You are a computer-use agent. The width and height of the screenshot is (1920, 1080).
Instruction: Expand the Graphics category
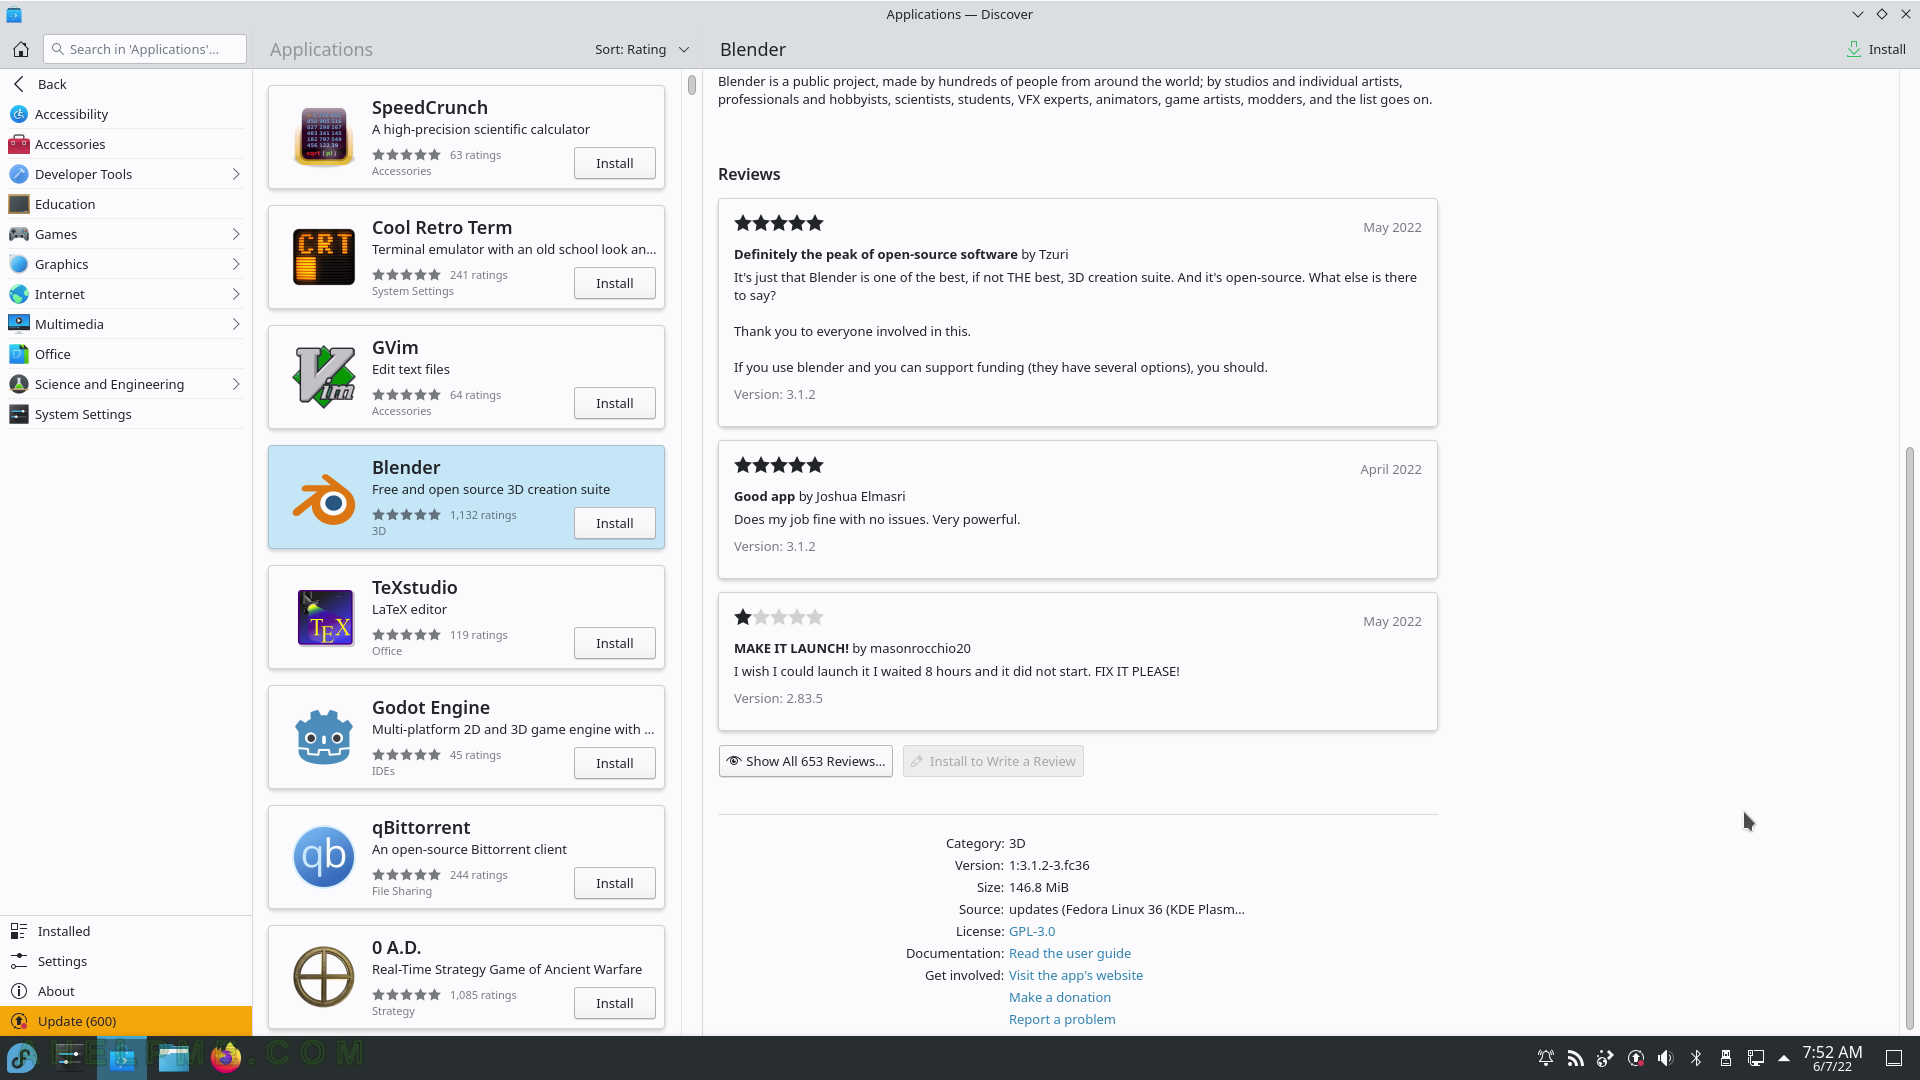tap(236, 264)
